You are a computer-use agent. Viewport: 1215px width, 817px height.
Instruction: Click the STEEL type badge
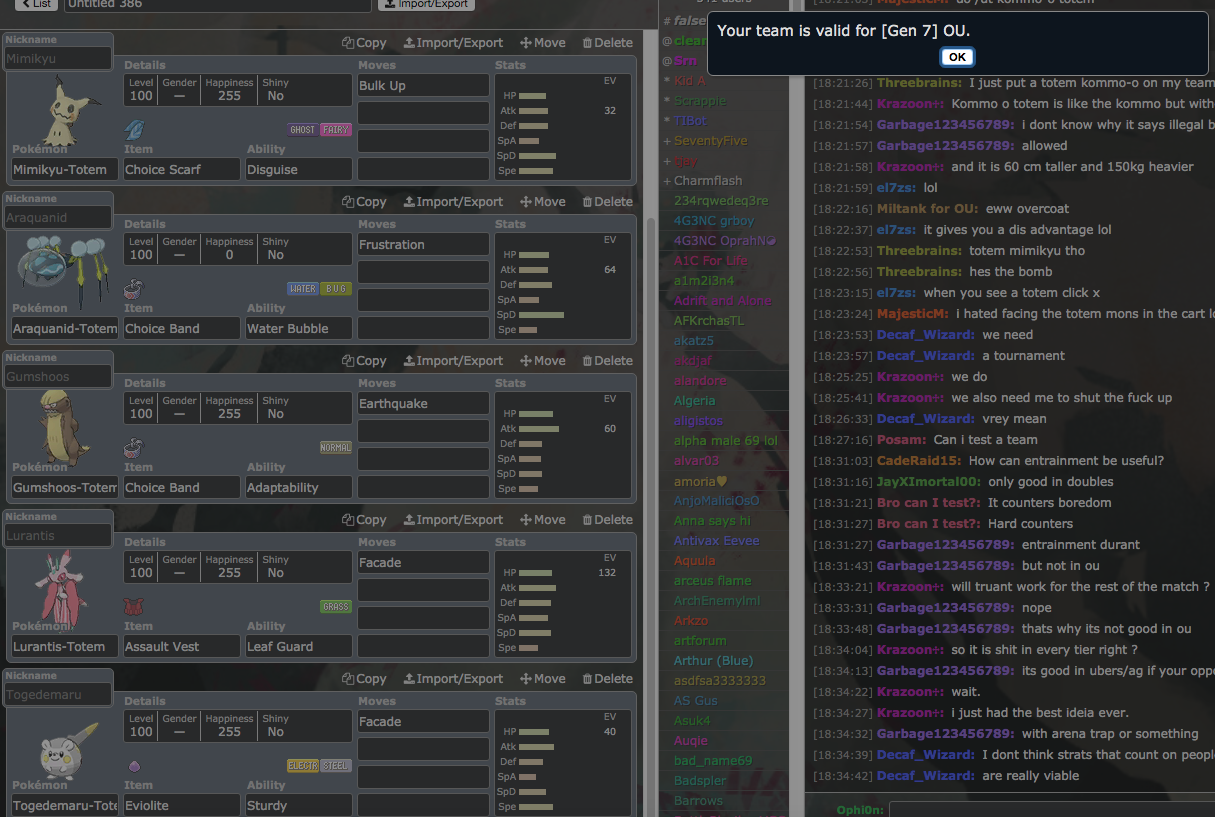335,766
